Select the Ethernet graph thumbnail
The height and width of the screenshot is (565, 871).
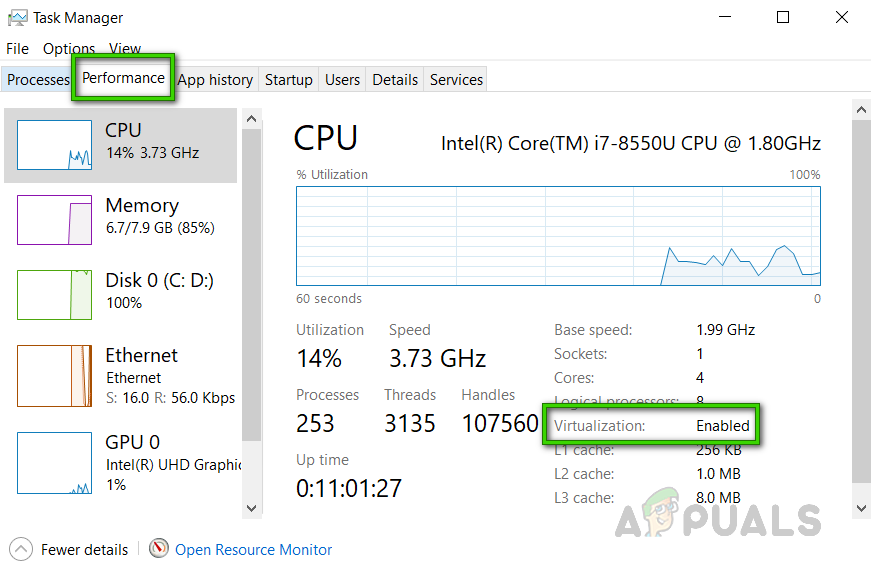[x=54, y=375]
